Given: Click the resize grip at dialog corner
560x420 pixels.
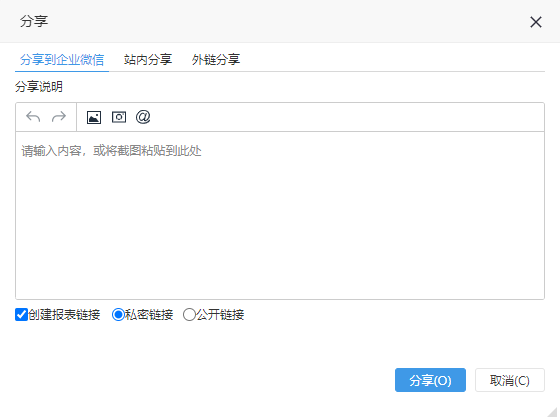Looking at the screenshot, I should click(x=553, y=412).
